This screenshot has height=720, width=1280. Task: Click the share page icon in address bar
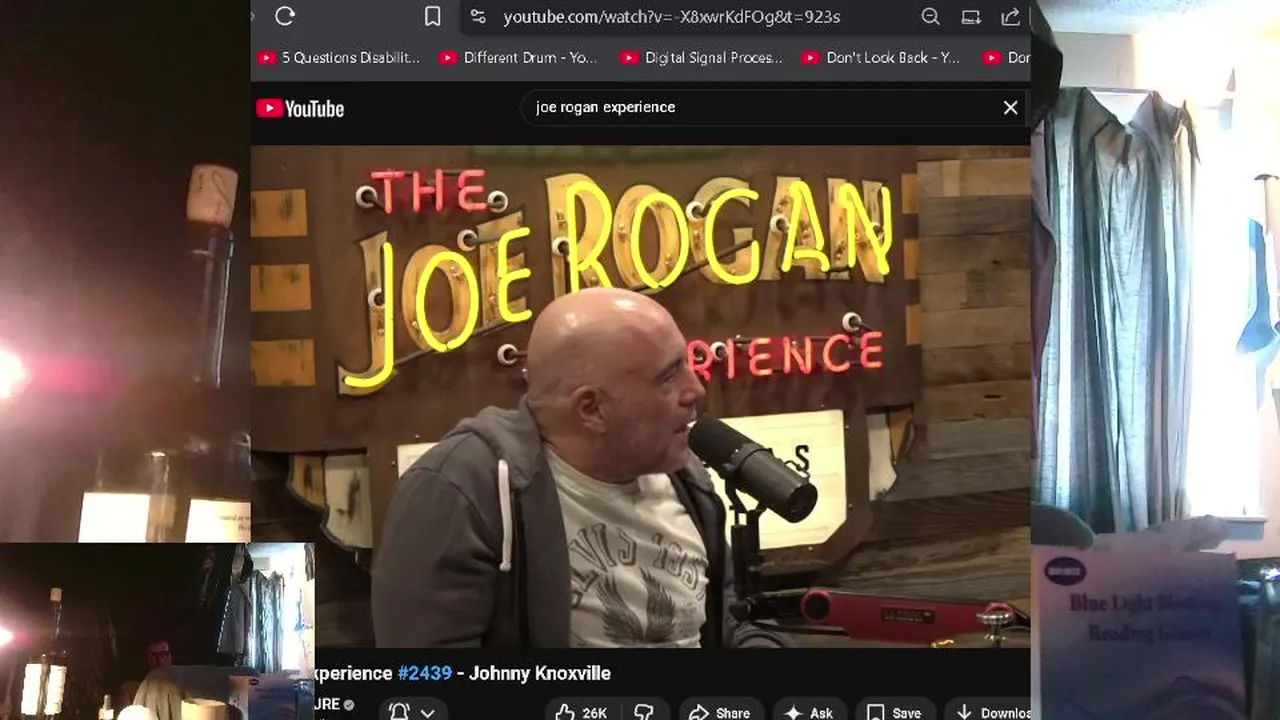1010,16
